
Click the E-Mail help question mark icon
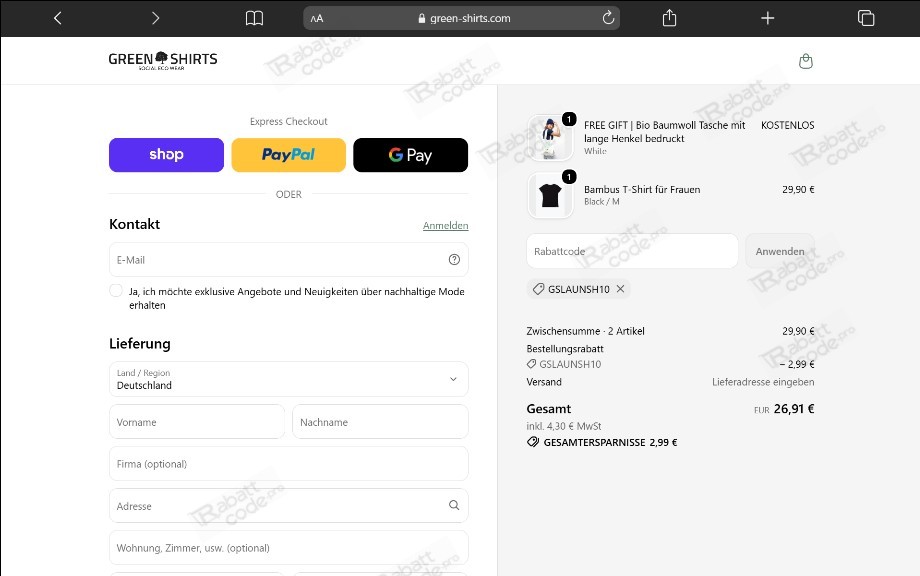coord(454,260)
